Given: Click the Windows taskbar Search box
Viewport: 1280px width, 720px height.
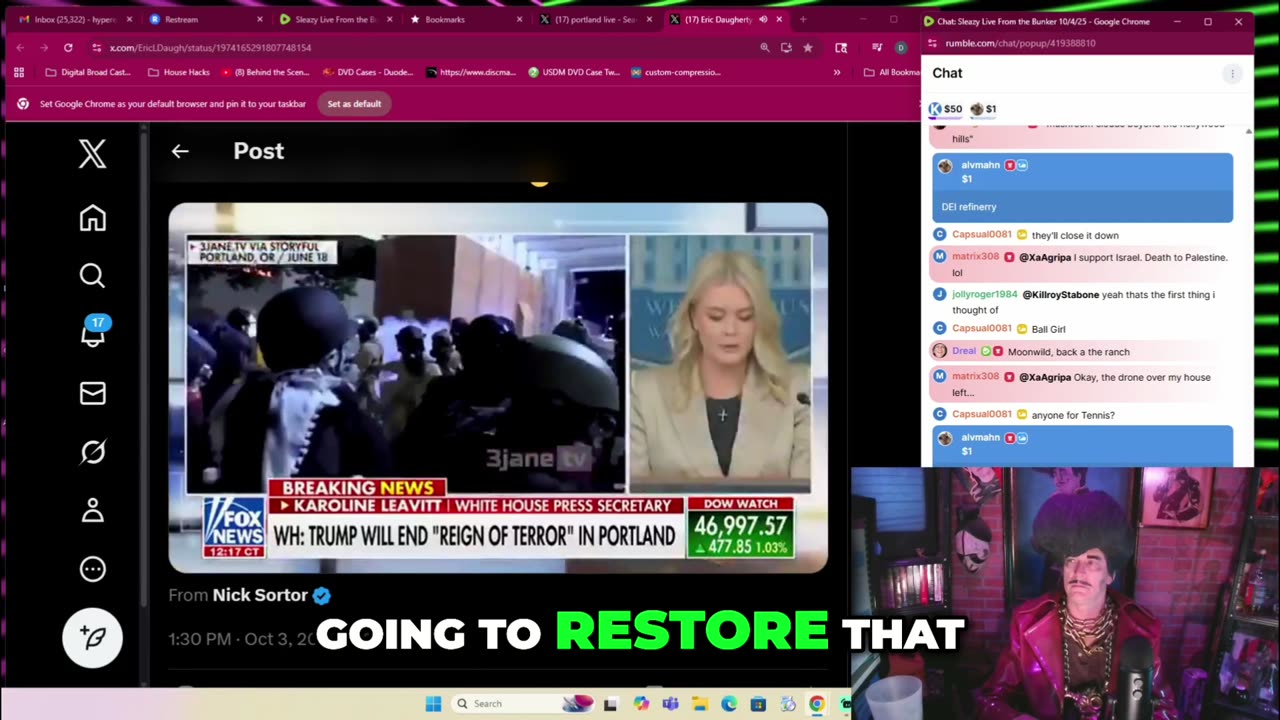Looking at the screenshot, I should [522, 704].
